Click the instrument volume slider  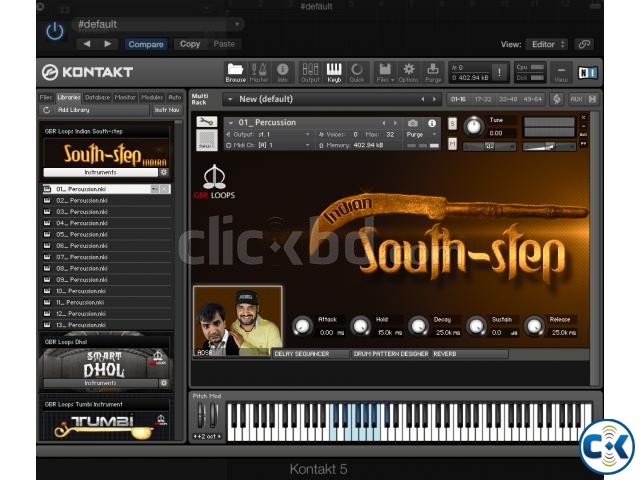point(549,147)
